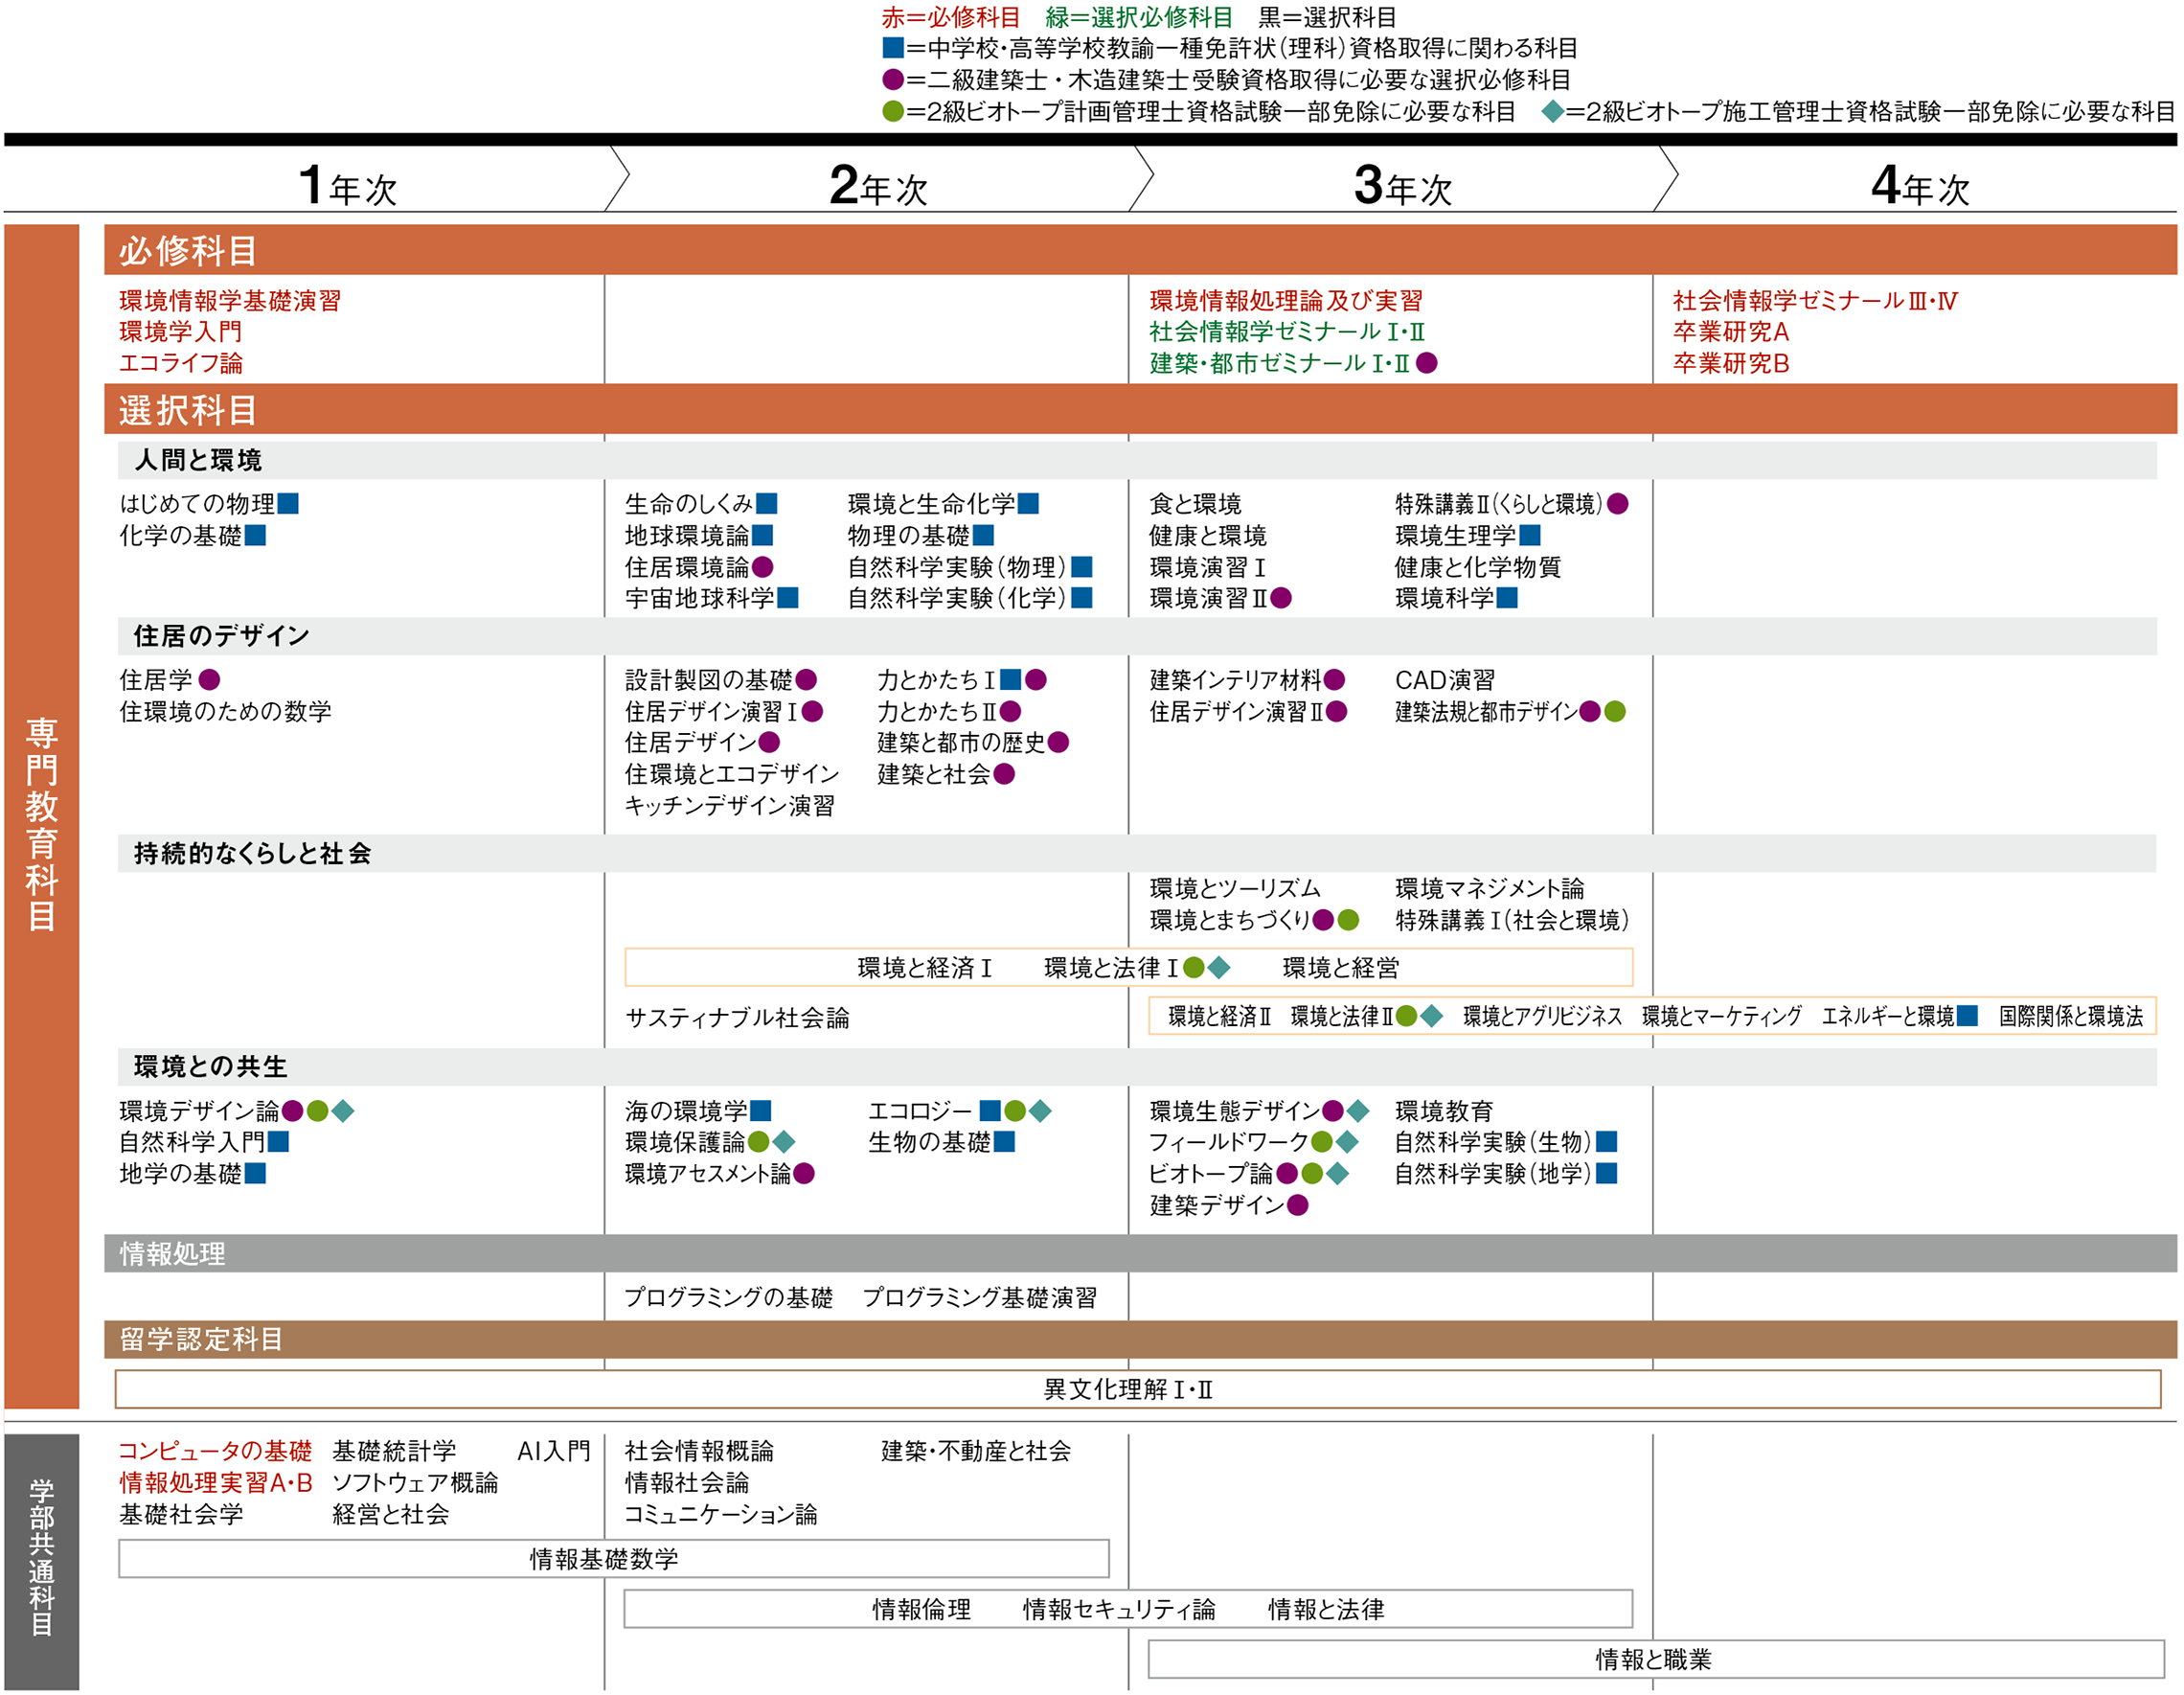The image size is (2184, 1695).
Task: Click the 必修科目 section banner
Action: pyautogui.click(x=1140, y=249)
